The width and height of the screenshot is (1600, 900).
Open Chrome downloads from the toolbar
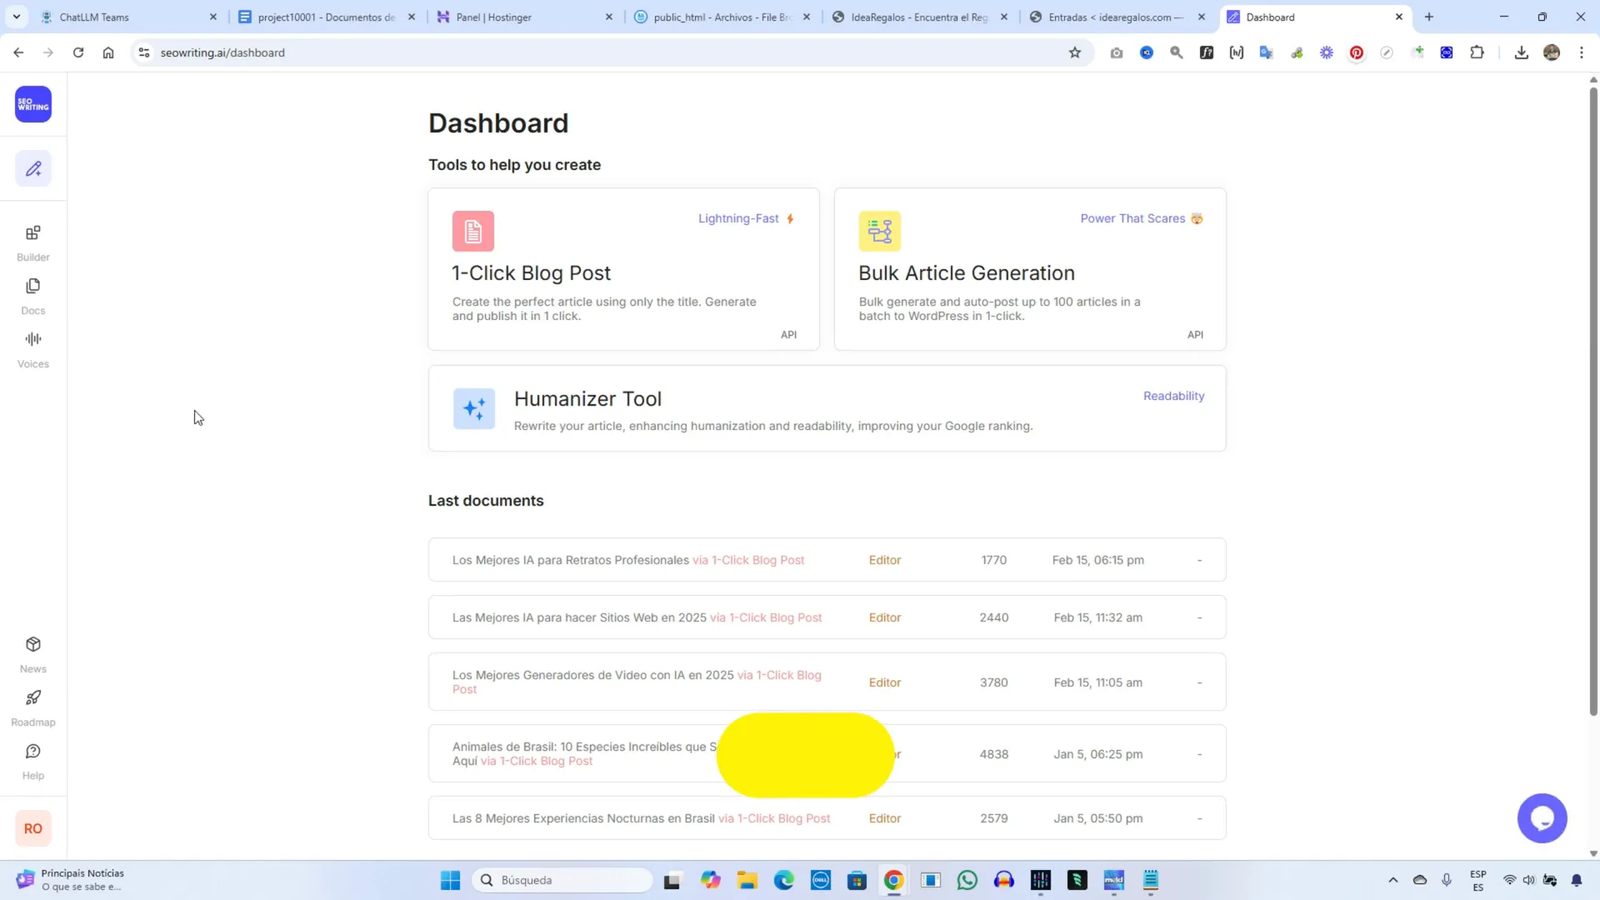1520,52
